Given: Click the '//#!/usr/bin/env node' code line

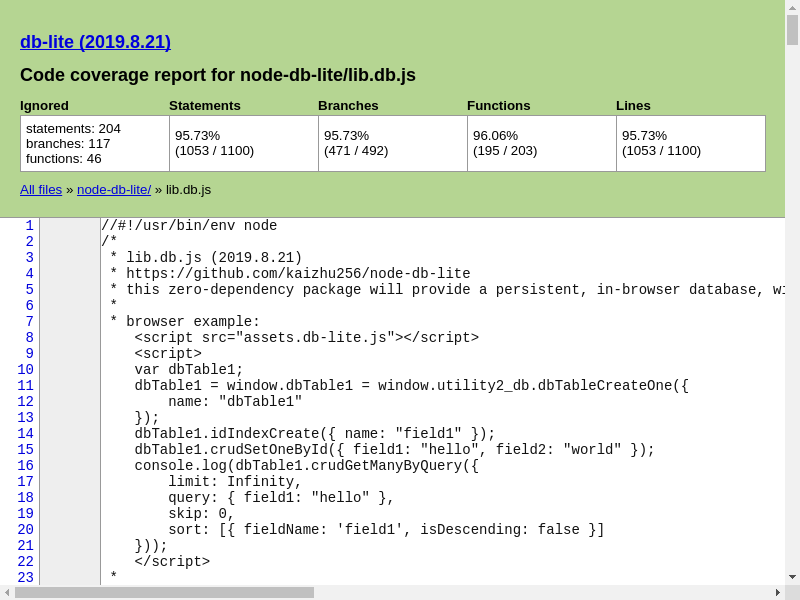Looking at the screenshot, I should pyautogui.click(x=189, y=226).
